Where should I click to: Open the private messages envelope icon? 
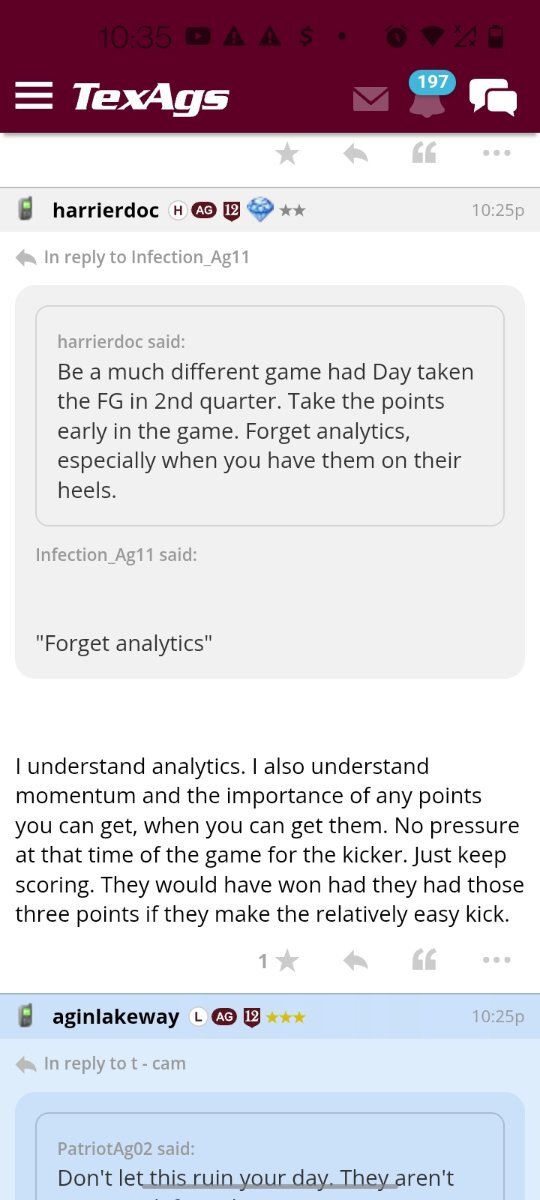pyautogui.click(x=371, y=98)
